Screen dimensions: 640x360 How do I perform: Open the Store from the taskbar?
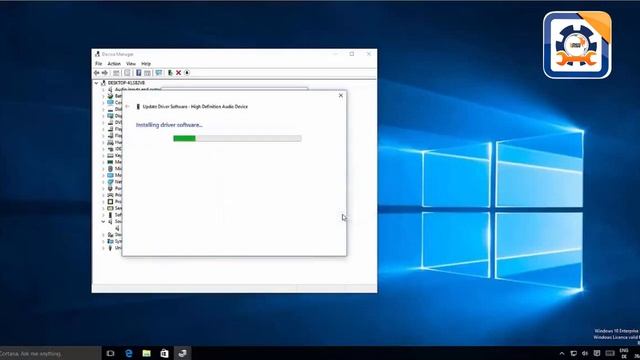pyautogui.click(x=164, y=353)
